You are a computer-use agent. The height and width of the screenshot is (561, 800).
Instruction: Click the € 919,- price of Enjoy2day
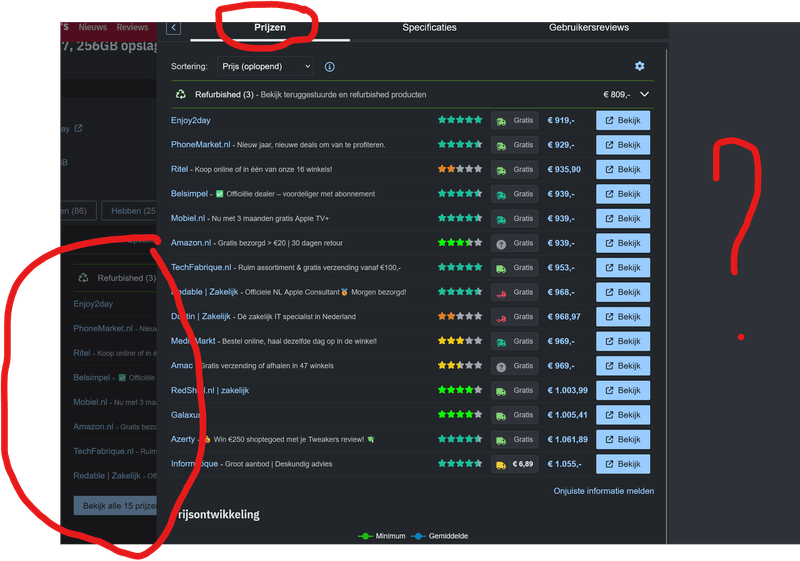tap(561, 120)
